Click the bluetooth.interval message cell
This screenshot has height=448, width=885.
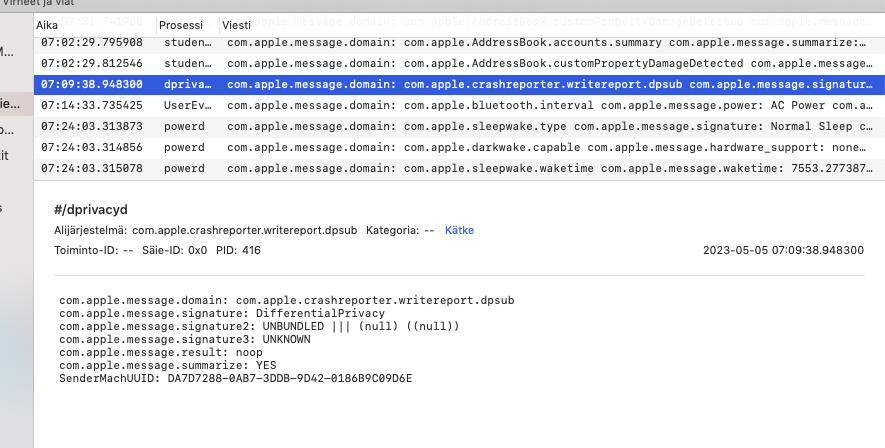tap(550, 106)
